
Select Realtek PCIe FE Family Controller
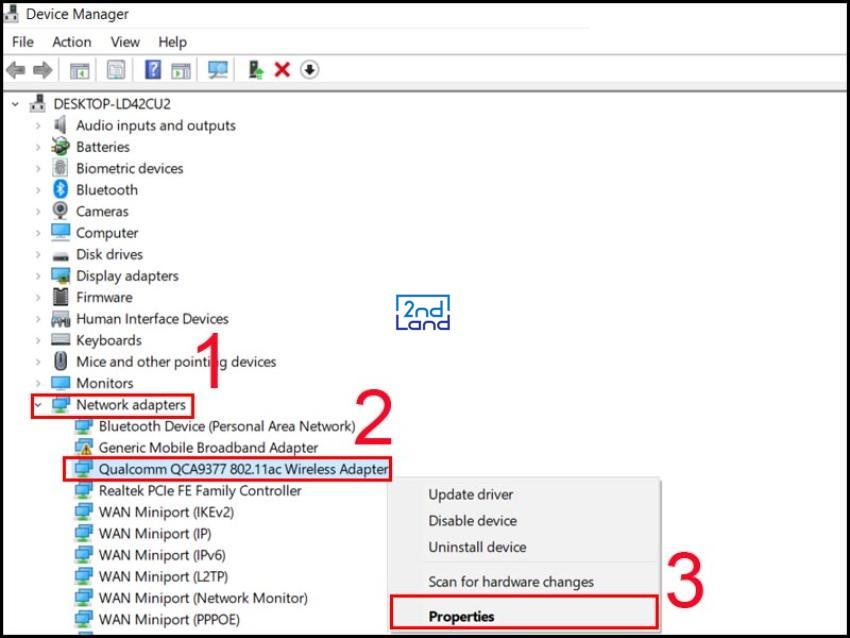(199, 491)
